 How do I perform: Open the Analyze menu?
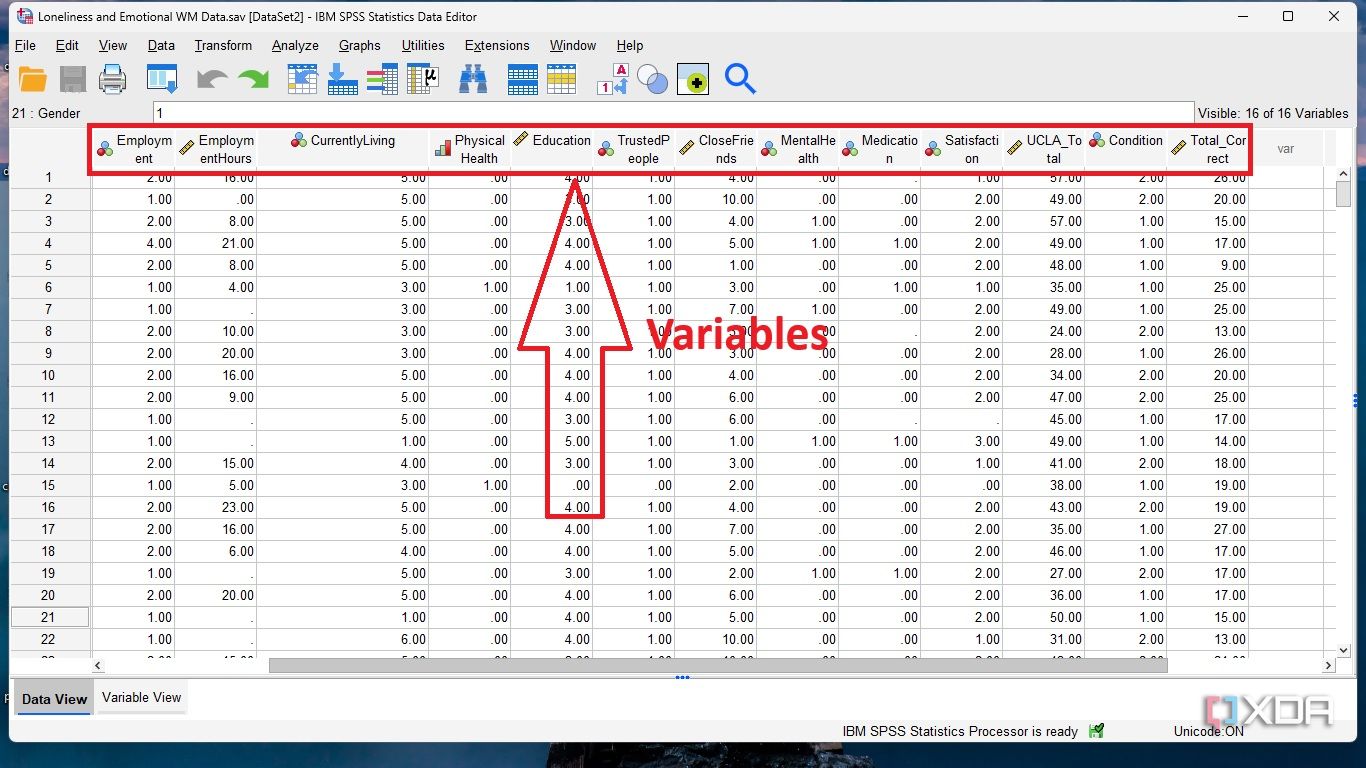295,45
